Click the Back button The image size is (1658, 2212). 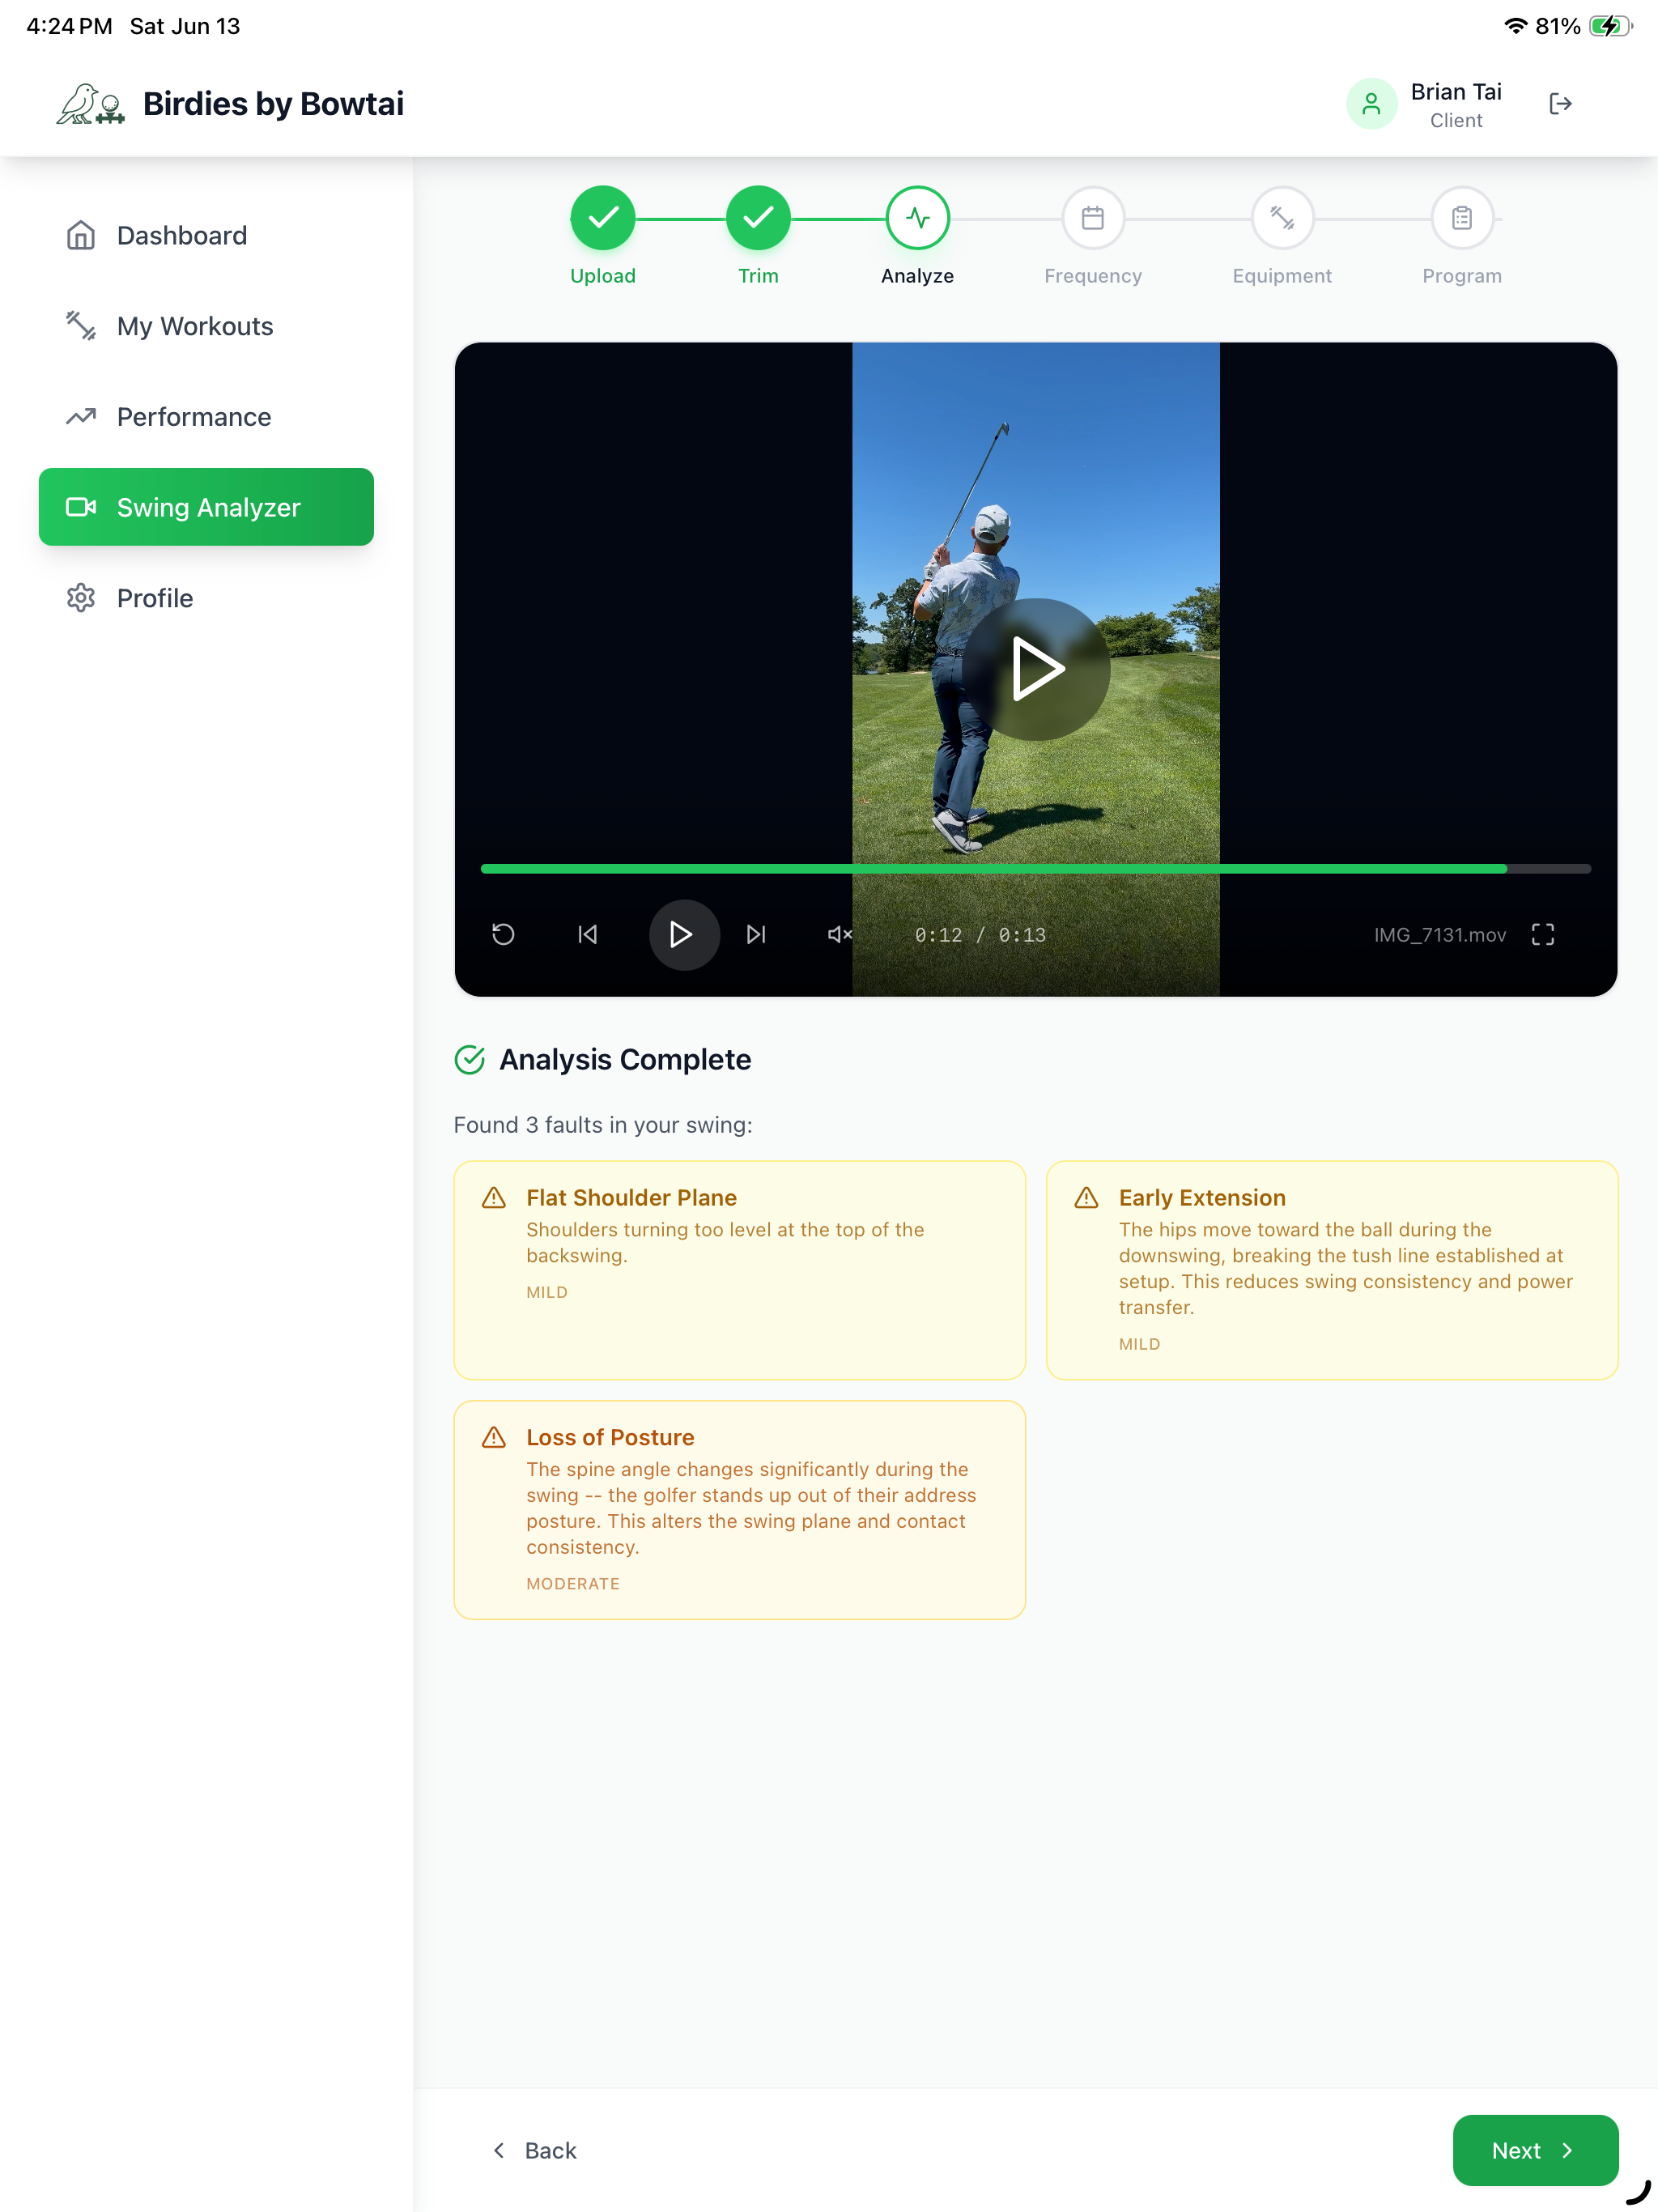534,2151
